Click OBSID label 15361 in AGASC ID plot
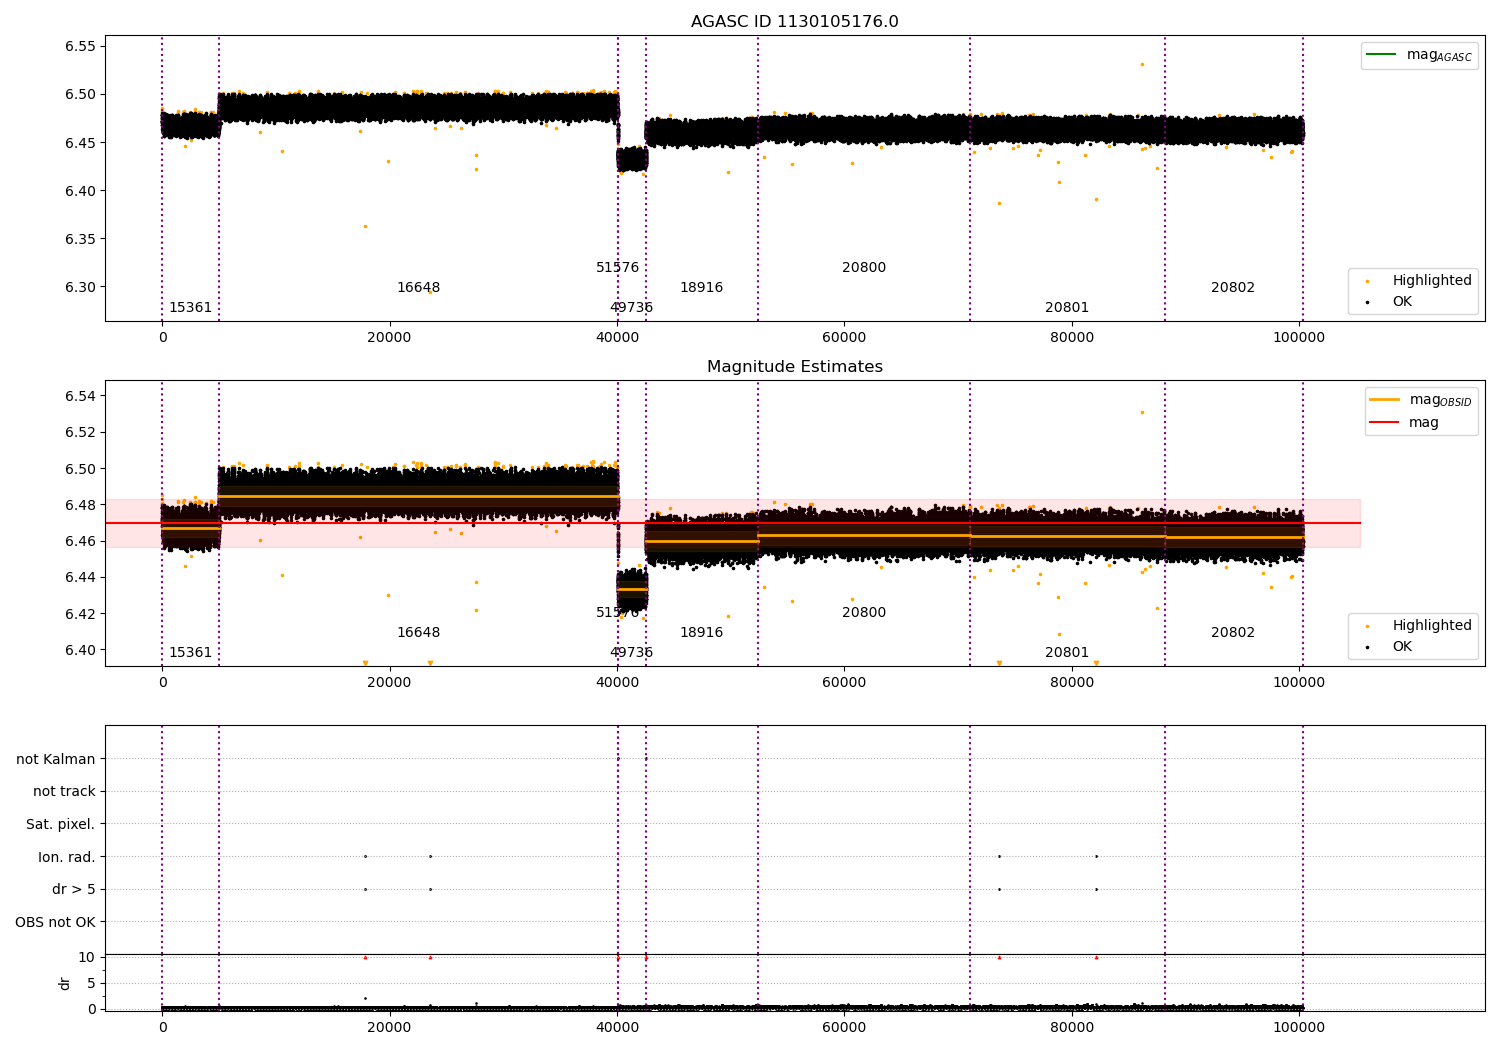 pos(190,308)
